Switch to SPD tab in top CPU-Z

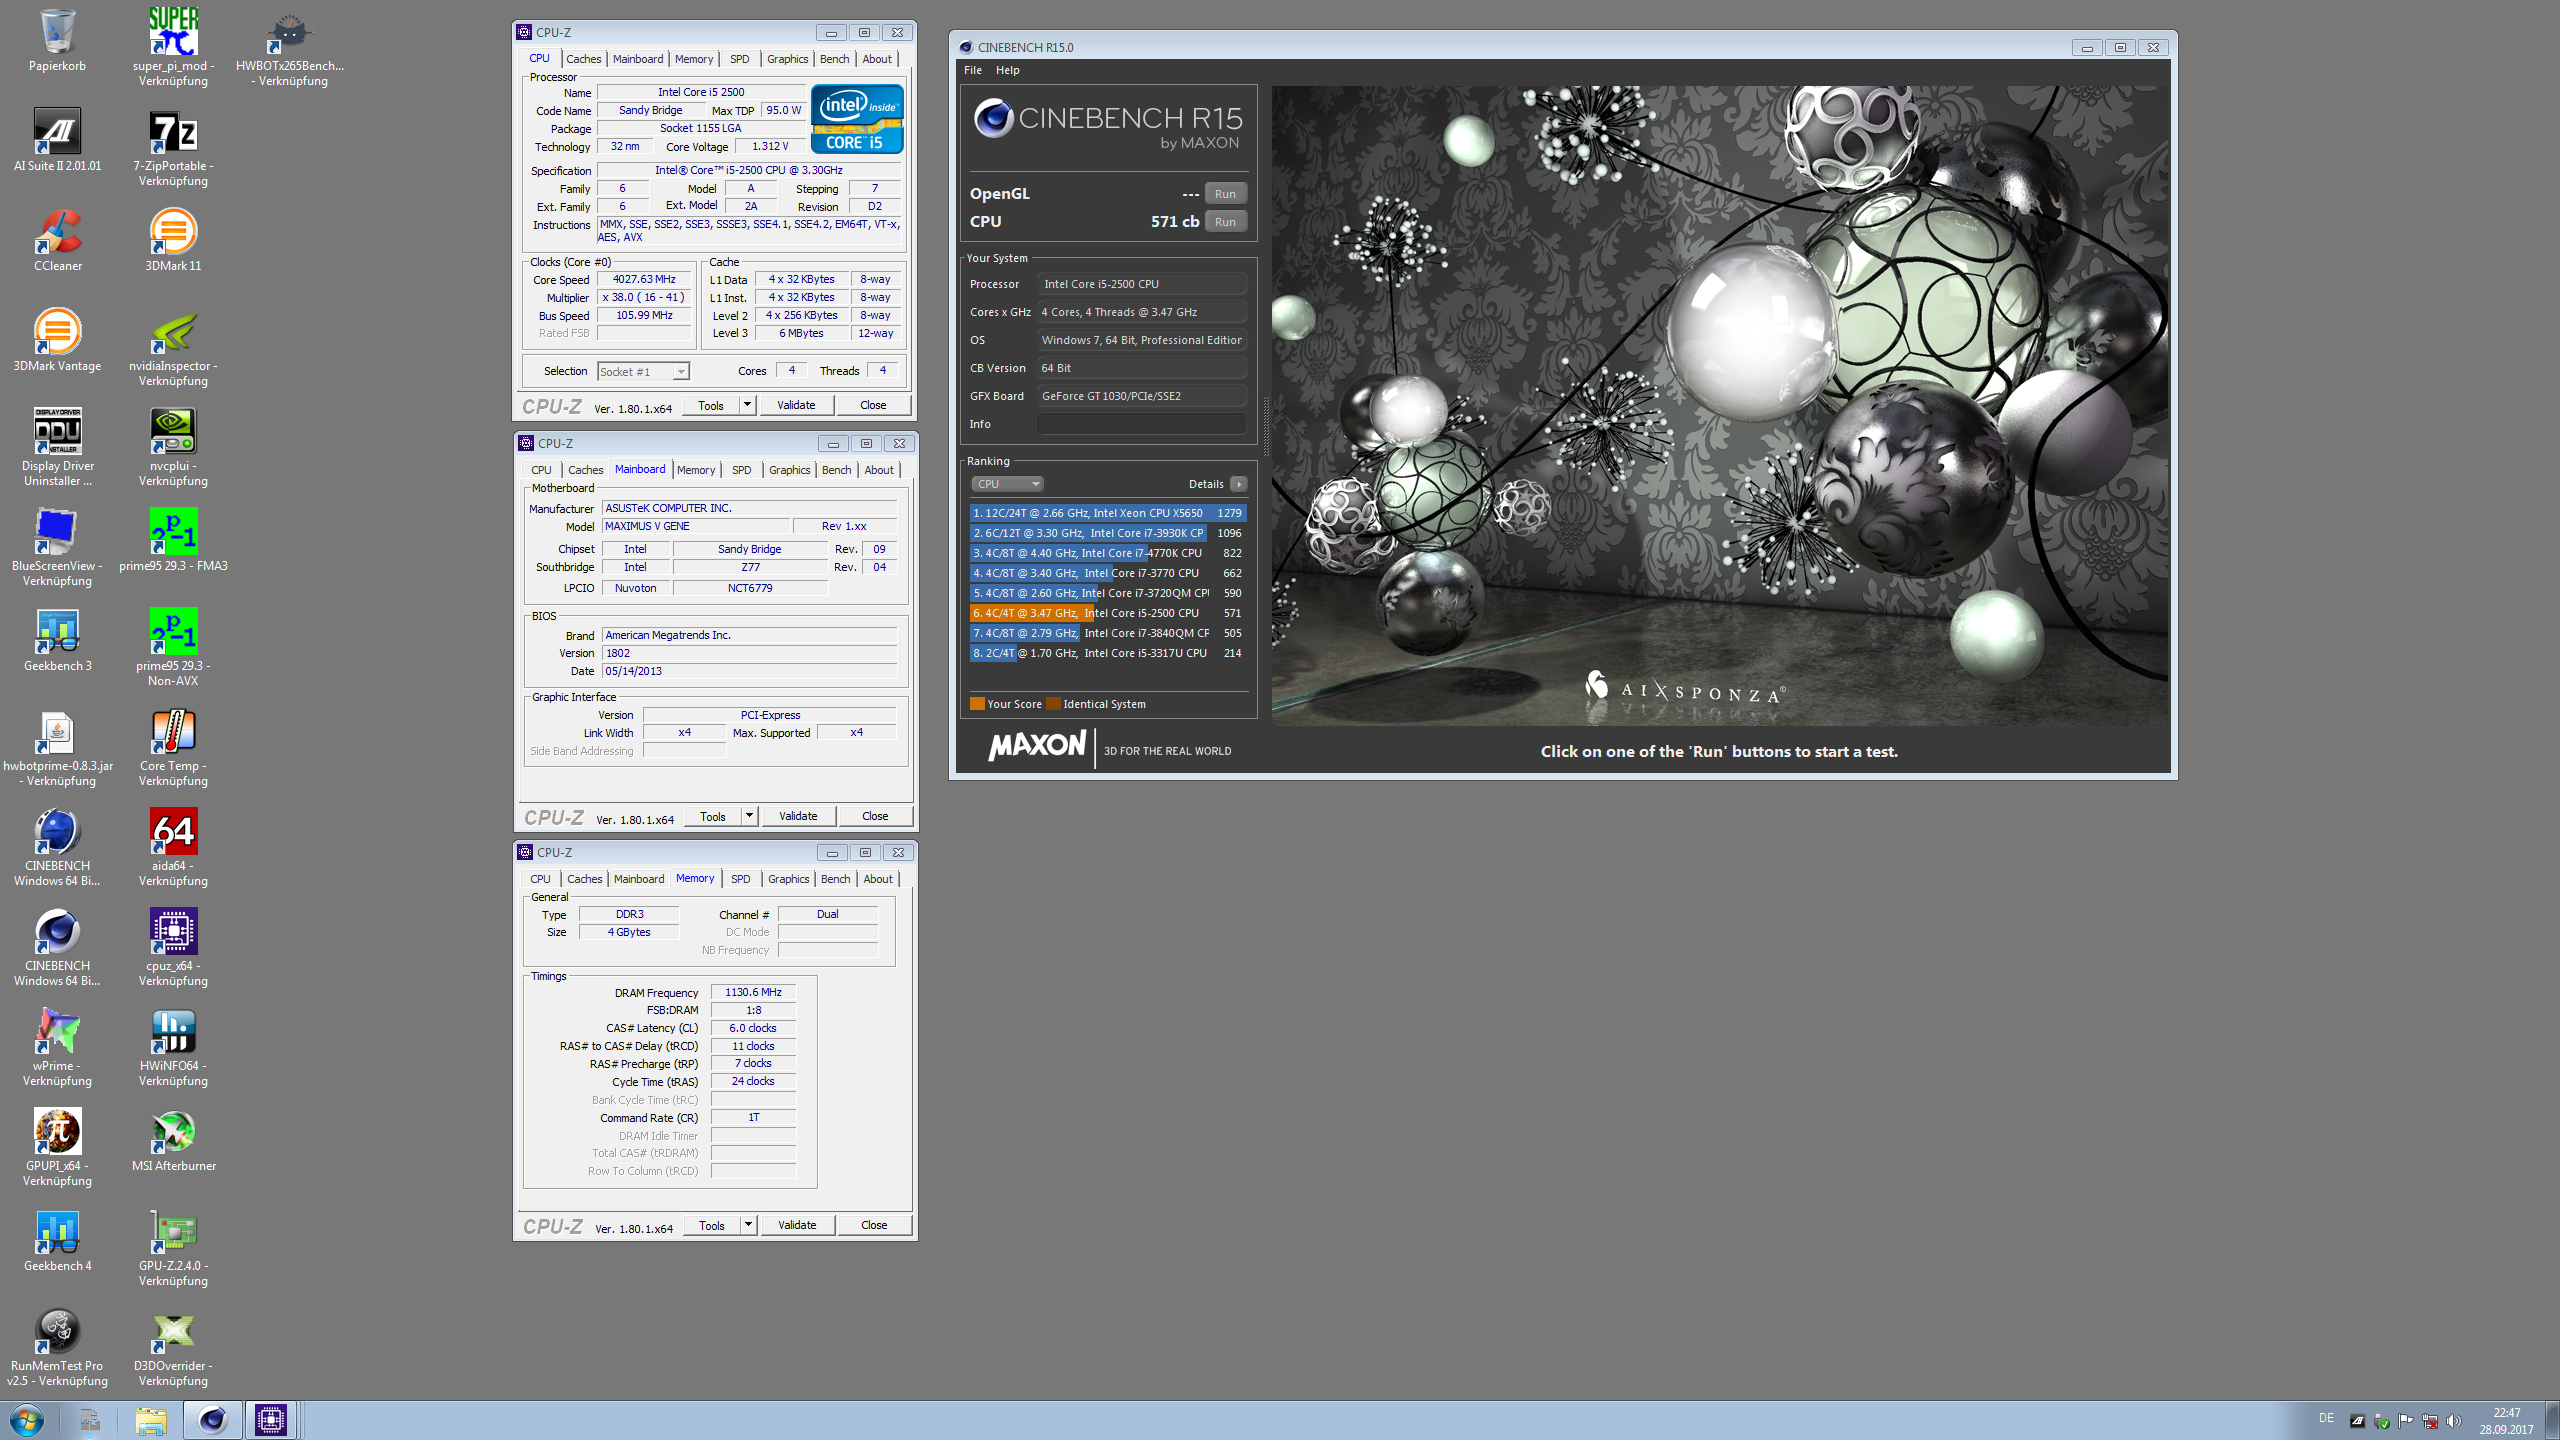coord(740,59)
